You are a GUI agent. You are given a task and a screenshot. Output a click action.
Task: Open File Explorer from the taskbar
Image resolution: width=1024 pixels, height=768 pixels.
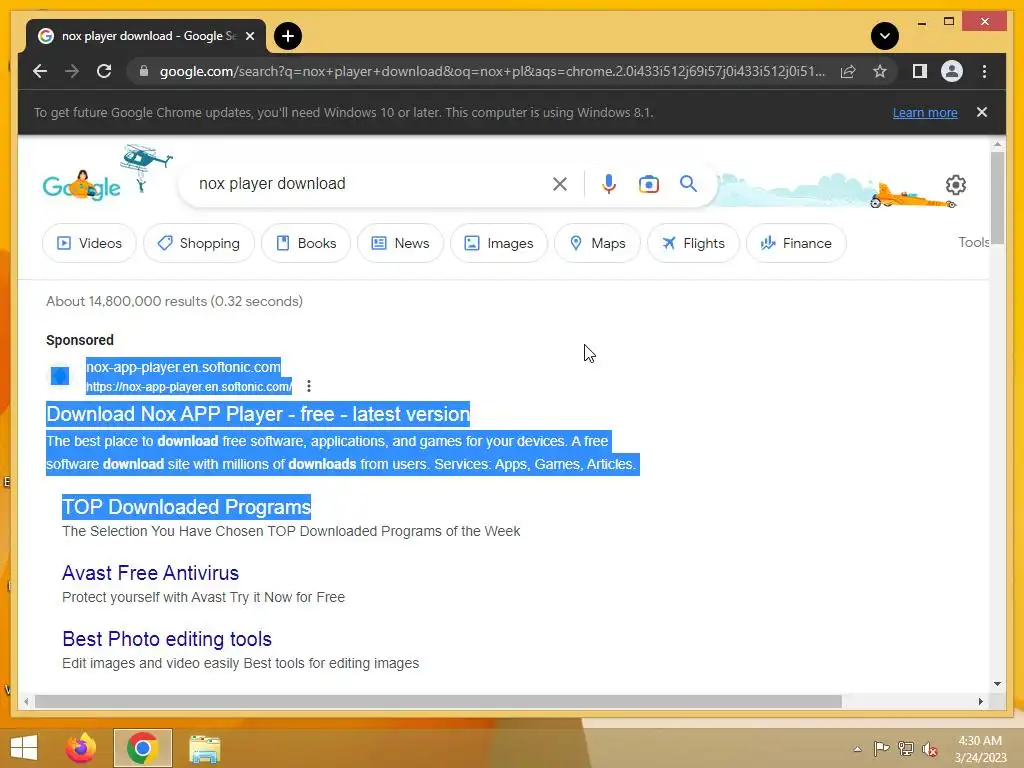click(x=204, y=748)
